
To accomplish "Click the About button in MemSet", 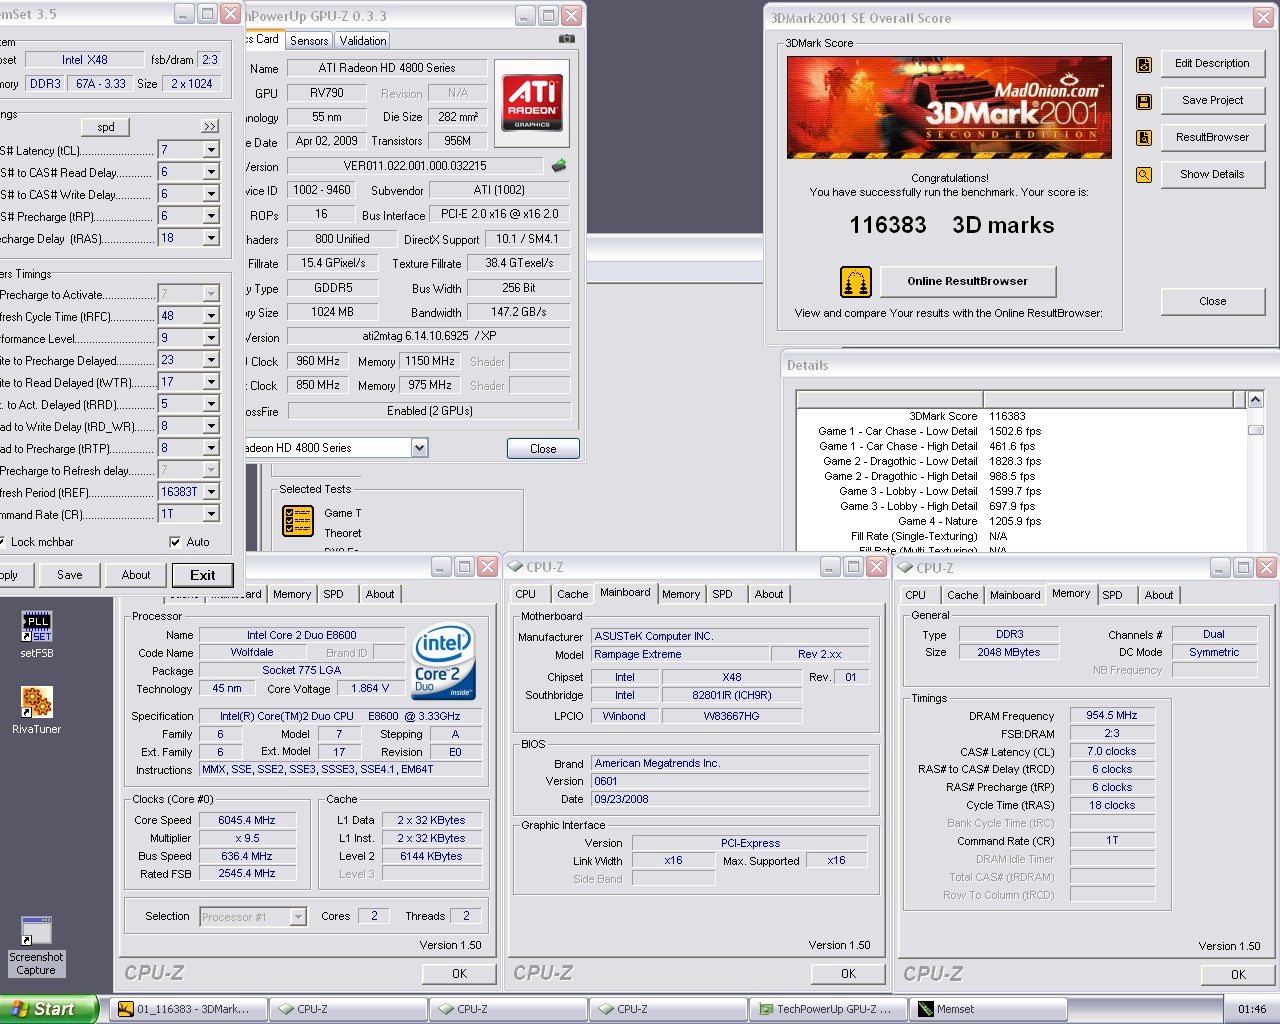I will tap(136, 575).
